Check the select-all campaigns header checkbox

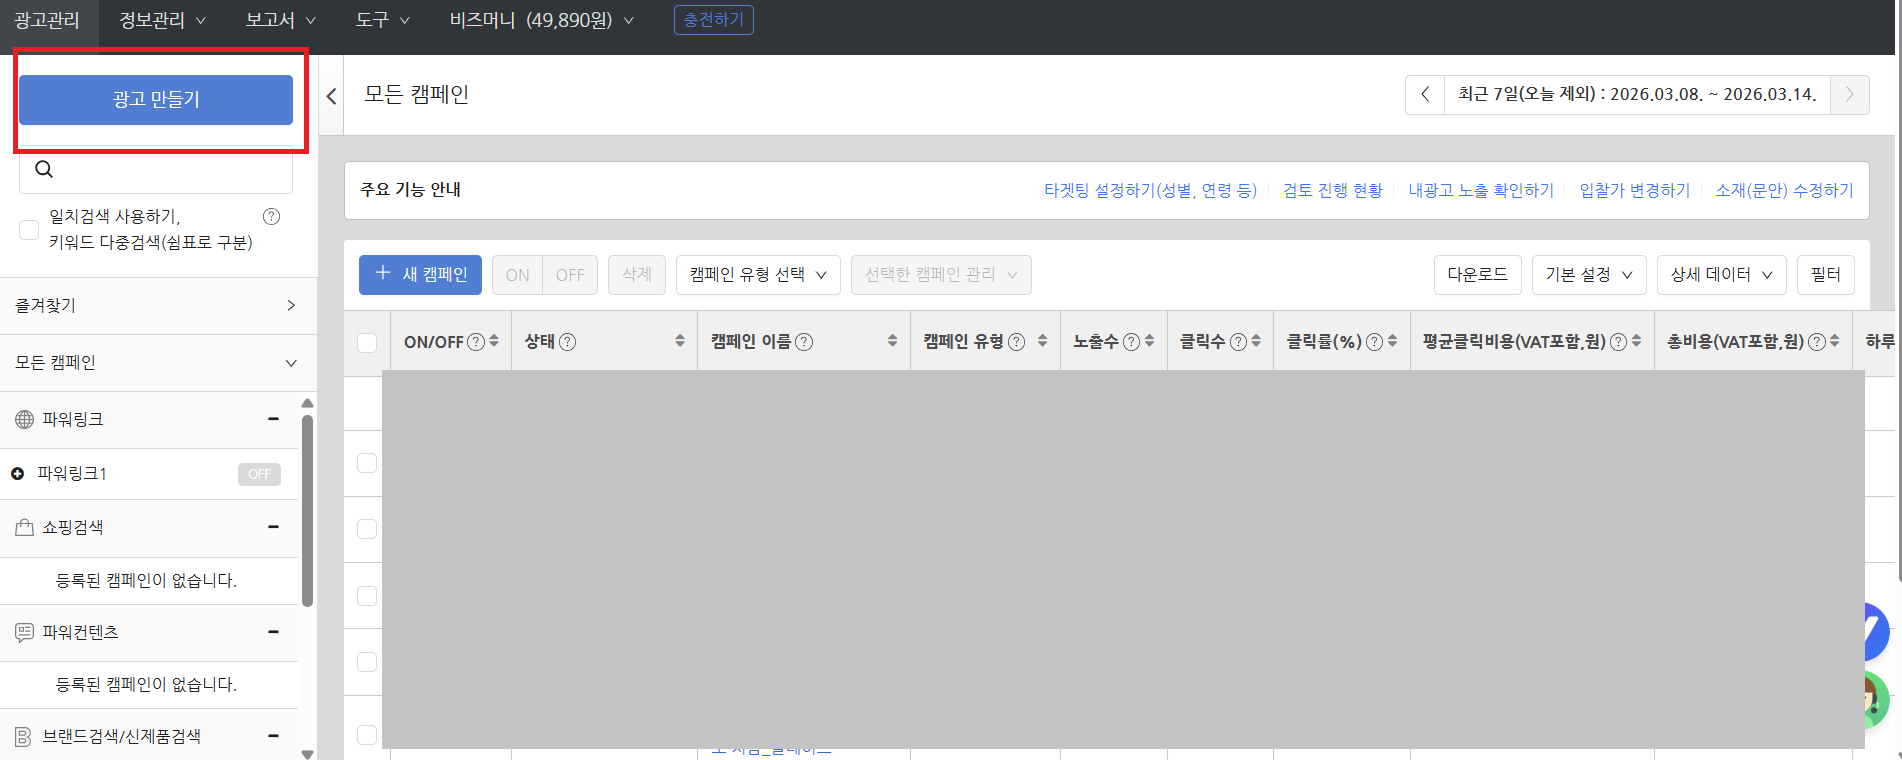point(367,342)
